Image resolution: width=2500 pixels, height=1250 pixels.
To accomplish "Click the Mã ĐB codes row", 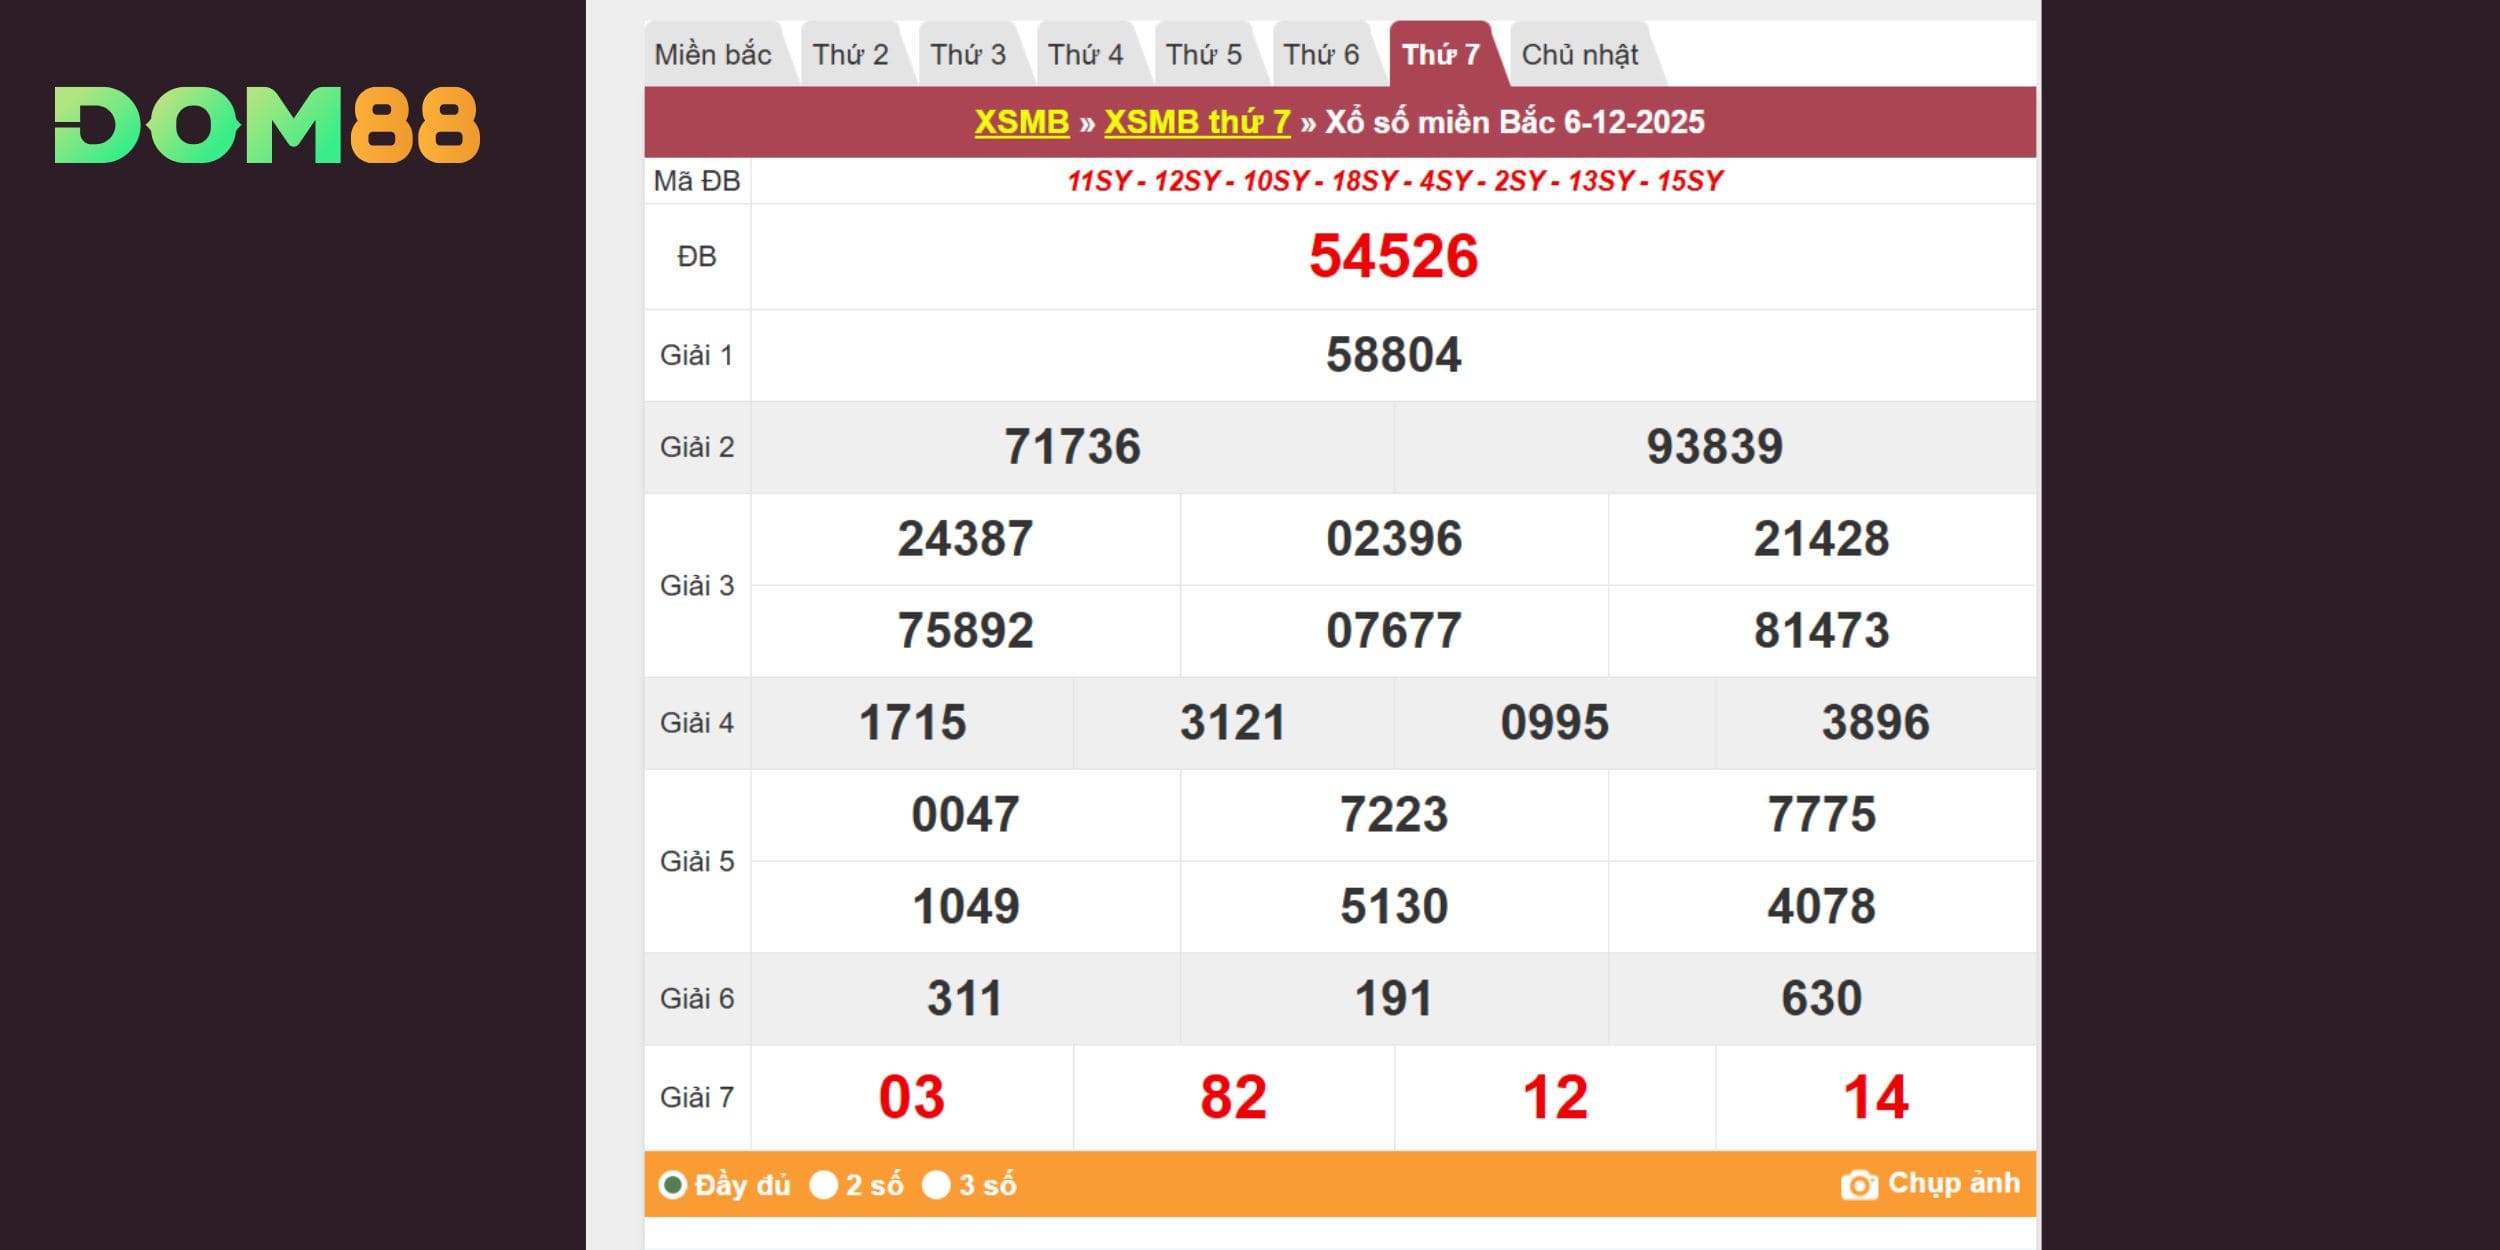I will point(1394,181).
